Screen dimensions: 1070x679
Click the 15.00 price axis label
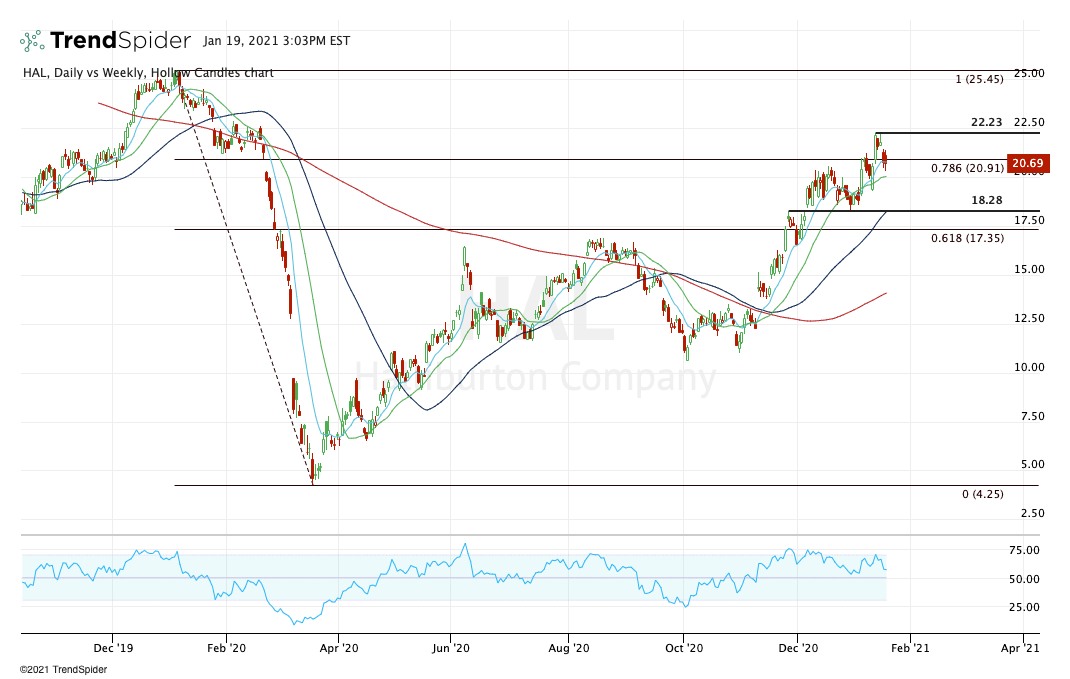[x=1029, y=269]
